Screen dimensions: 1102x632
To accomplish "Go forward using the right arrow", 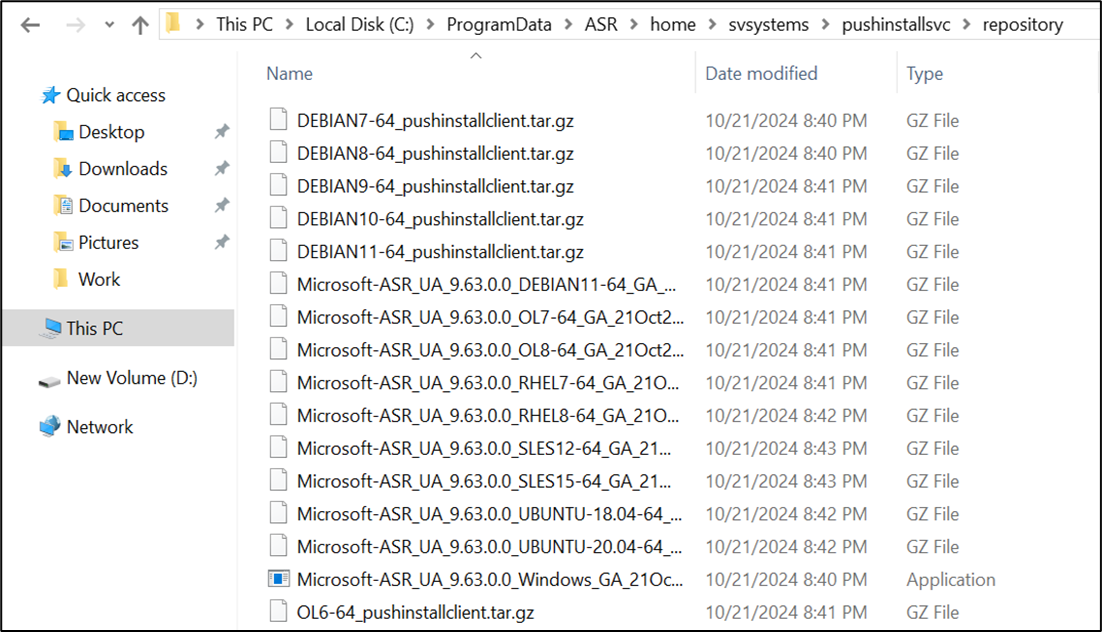I will pos(74,25).
